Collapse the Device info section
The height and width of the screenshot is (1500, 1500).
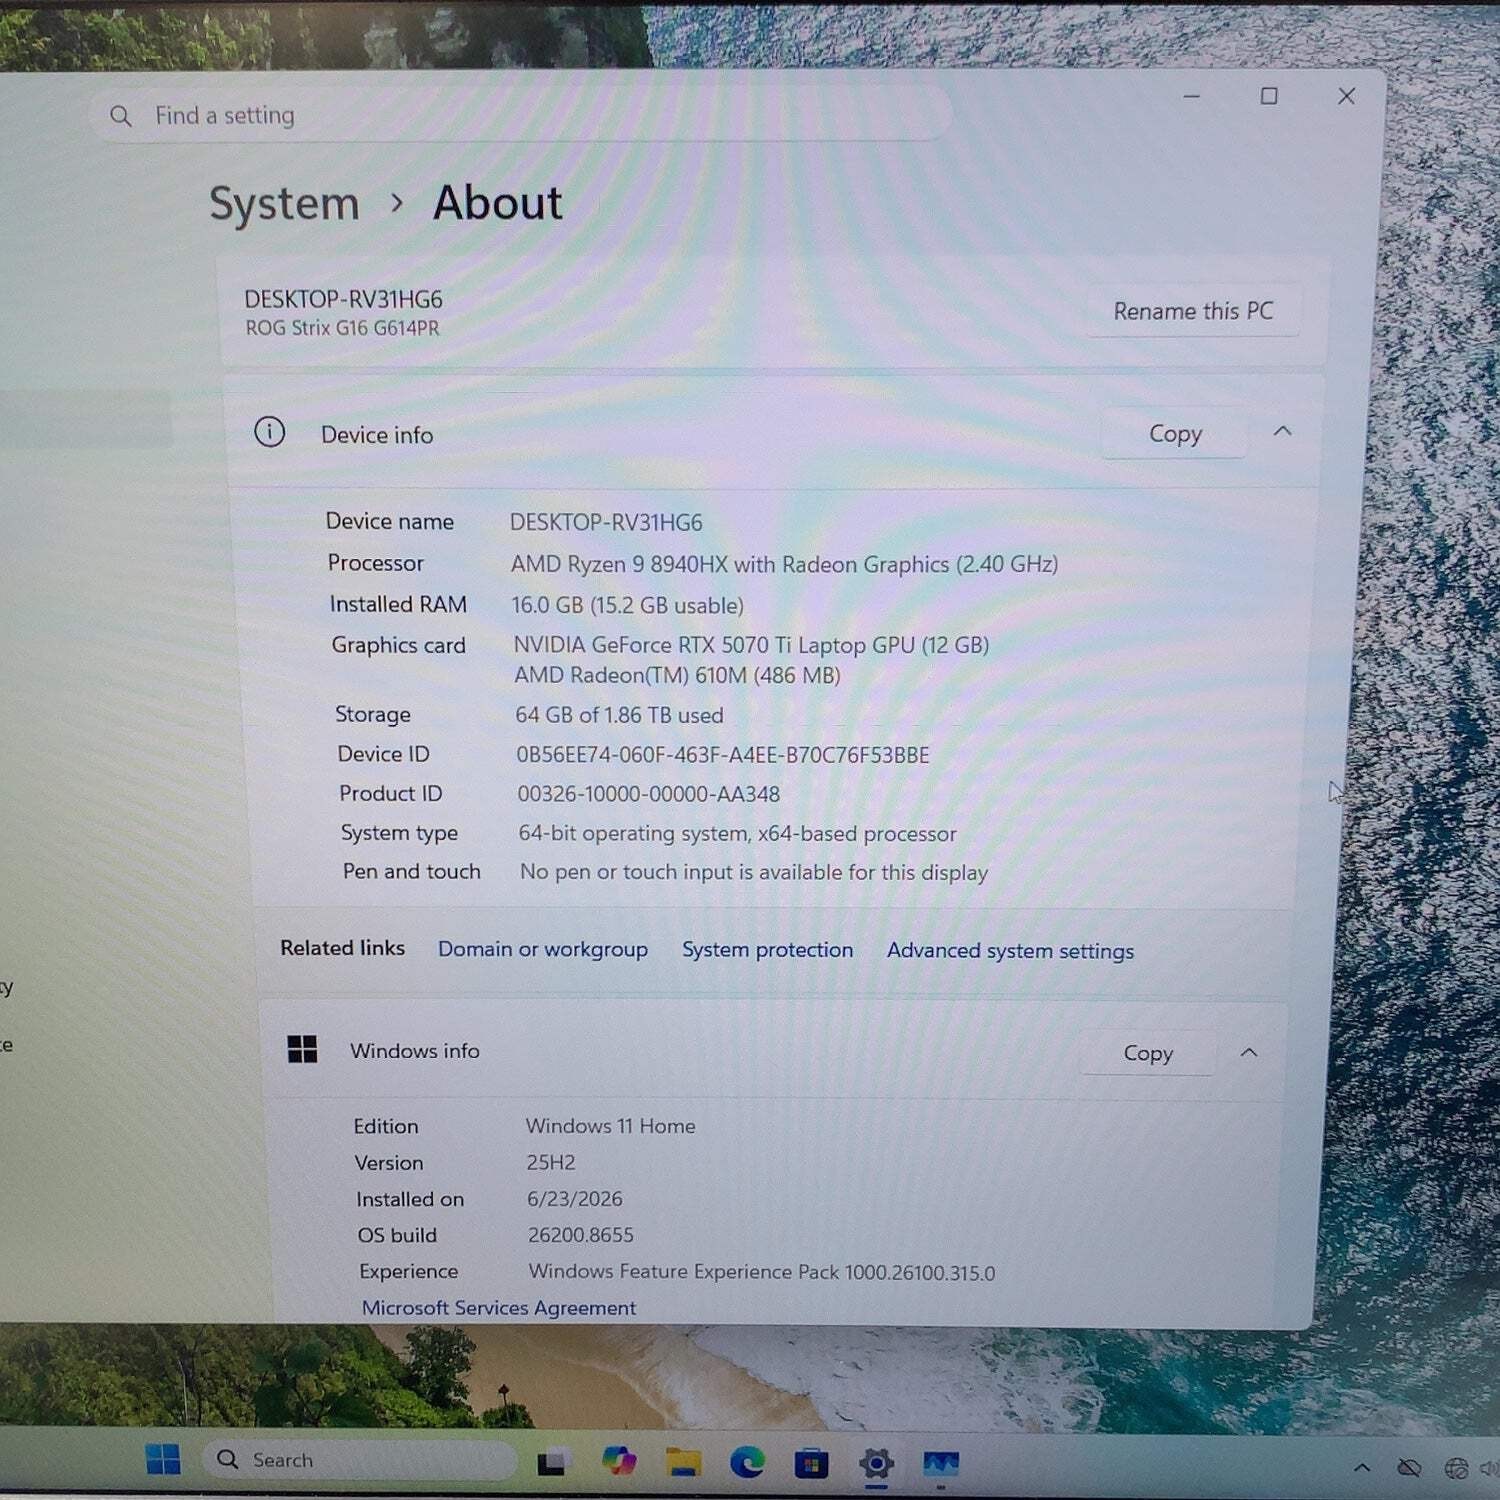1283,432
